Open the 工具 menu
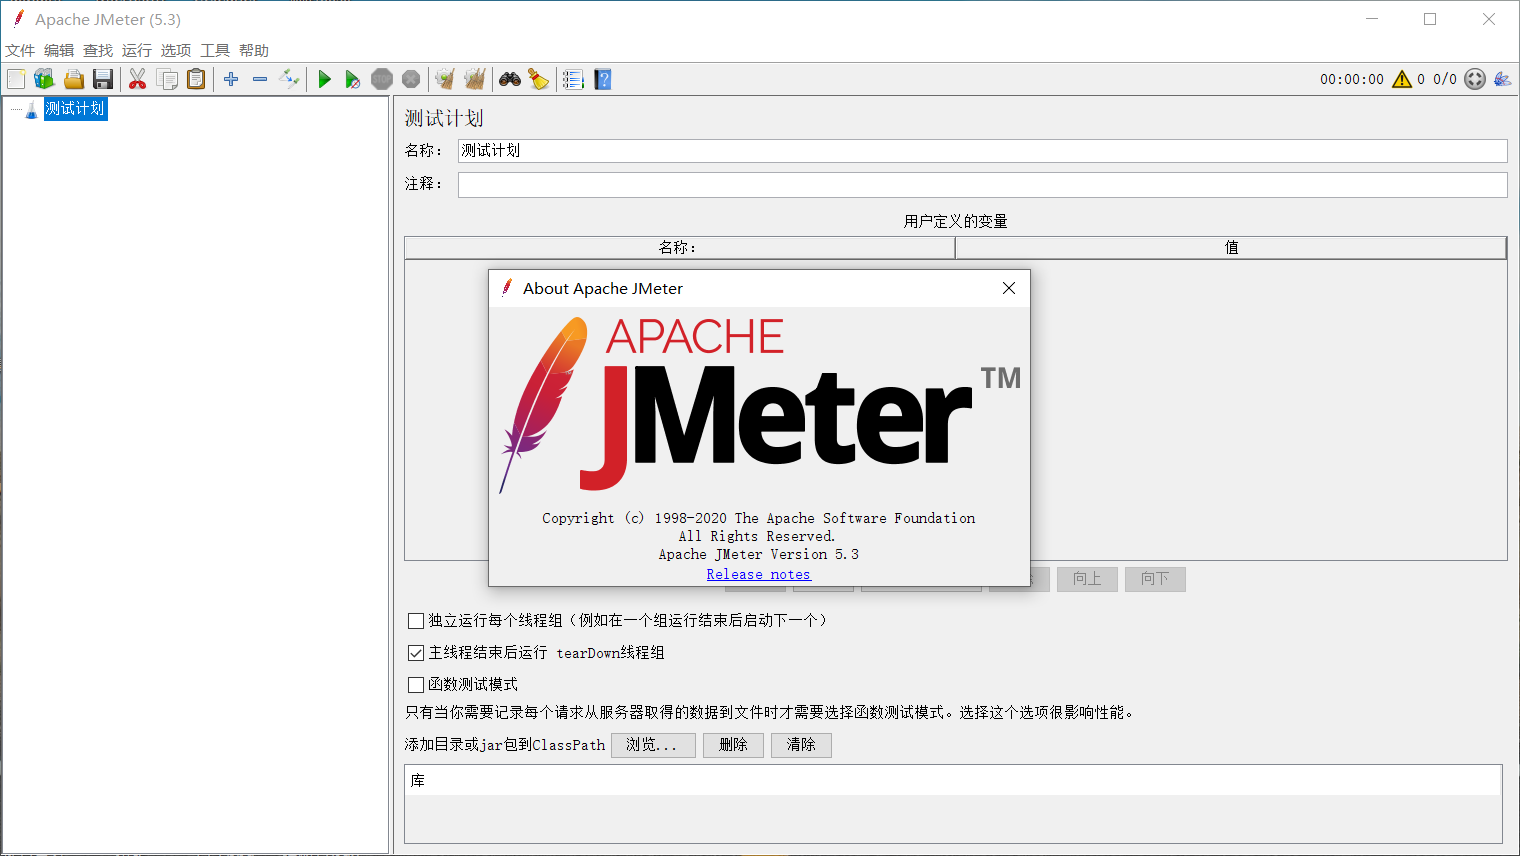Image resolution: width=1520 pixels, height=856 pixels. pos(215,51)
